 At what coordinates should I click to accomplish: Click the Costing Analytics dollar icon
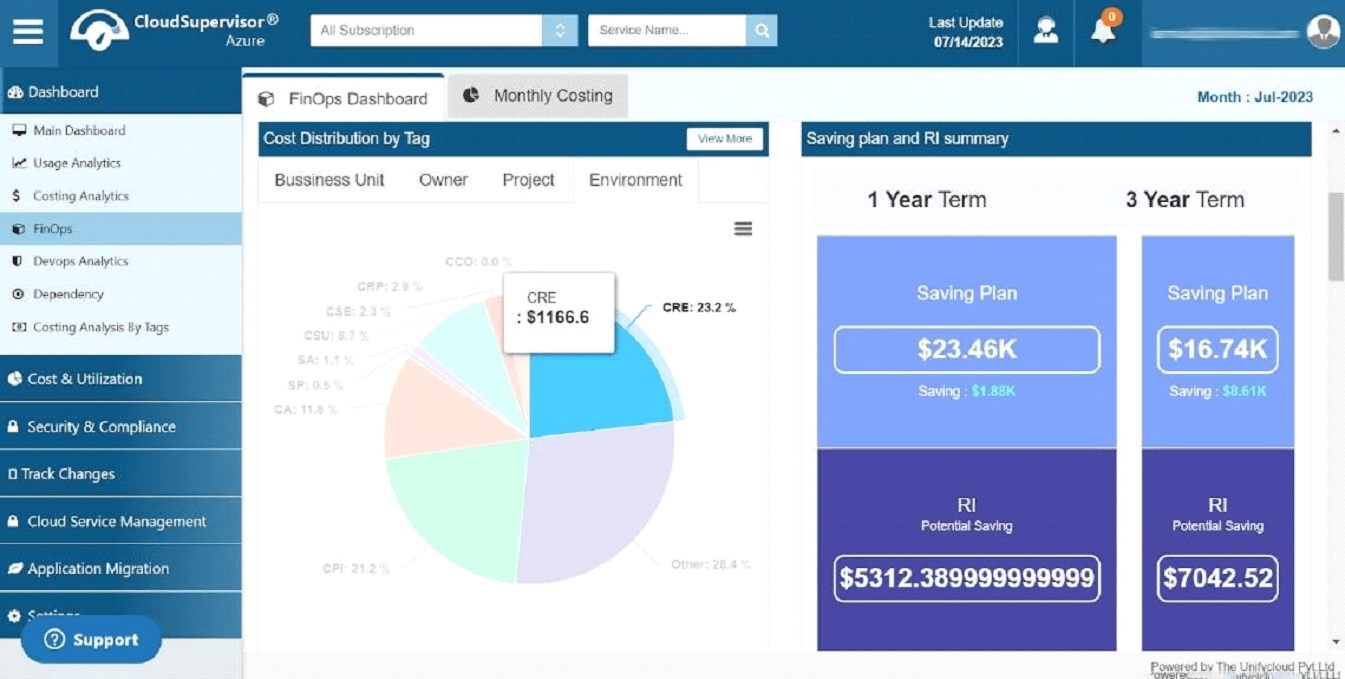(x=17, y=196)
